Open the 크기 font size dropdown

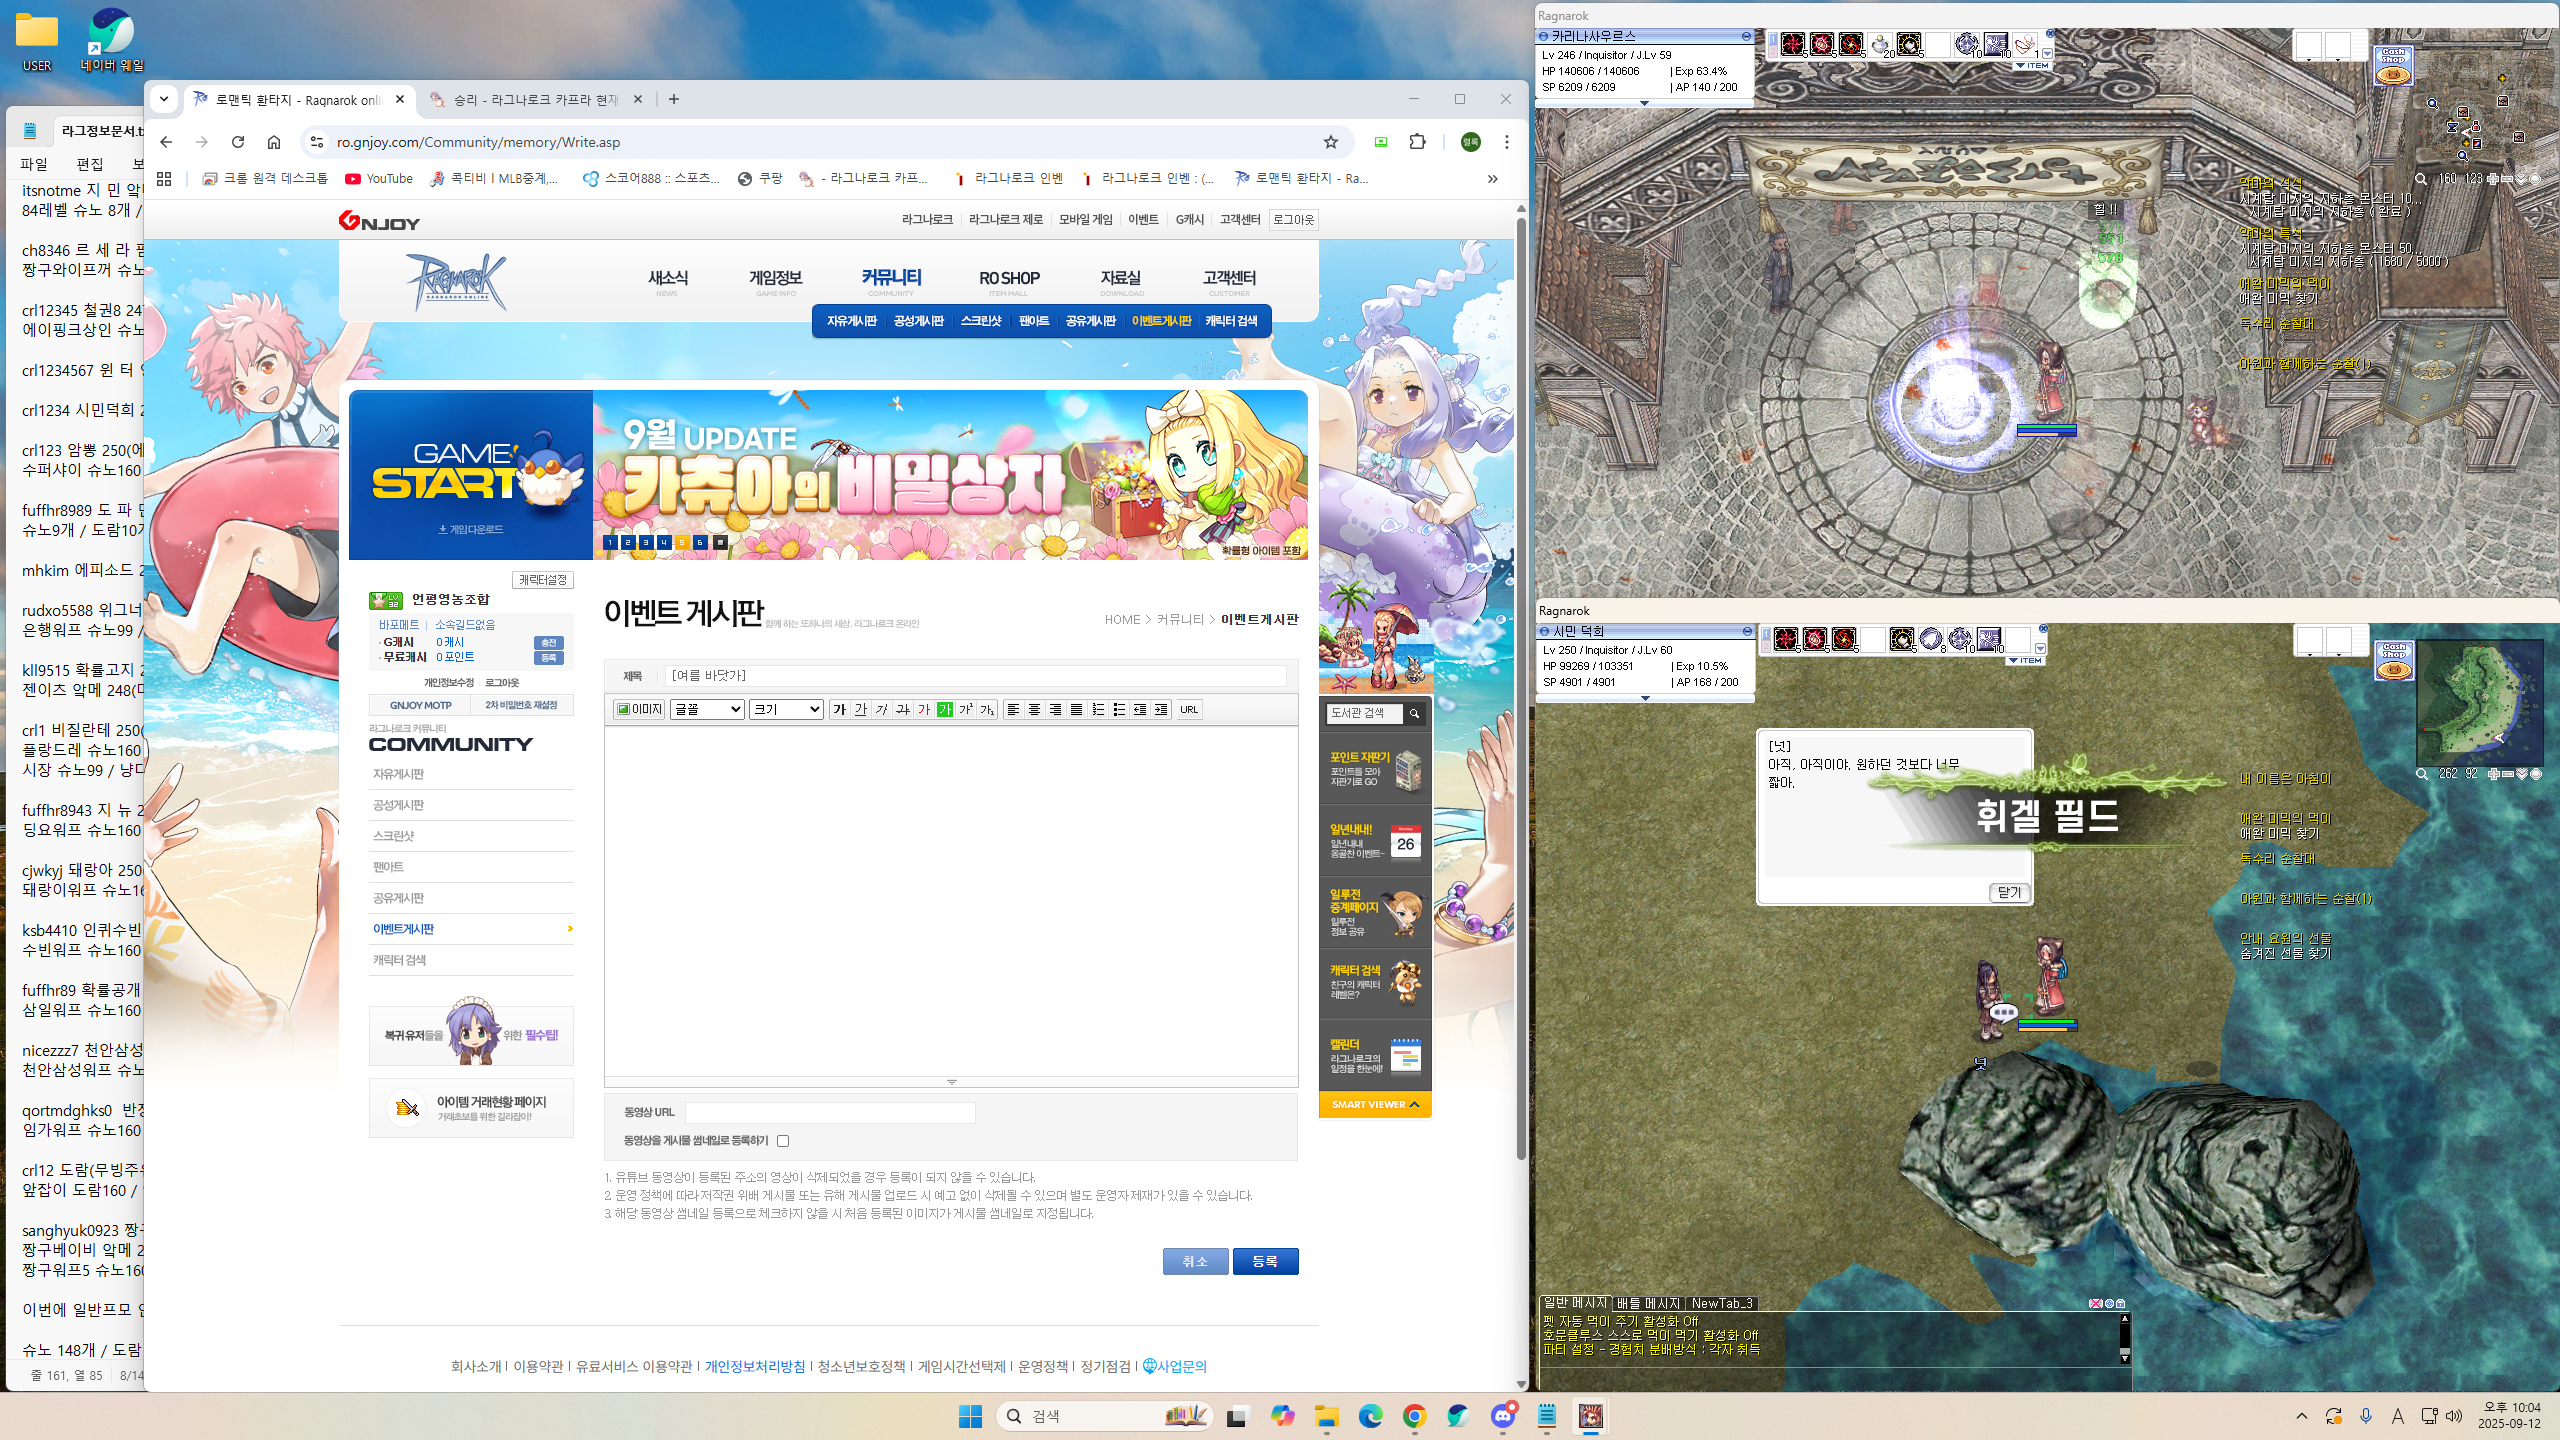point(786,709)
